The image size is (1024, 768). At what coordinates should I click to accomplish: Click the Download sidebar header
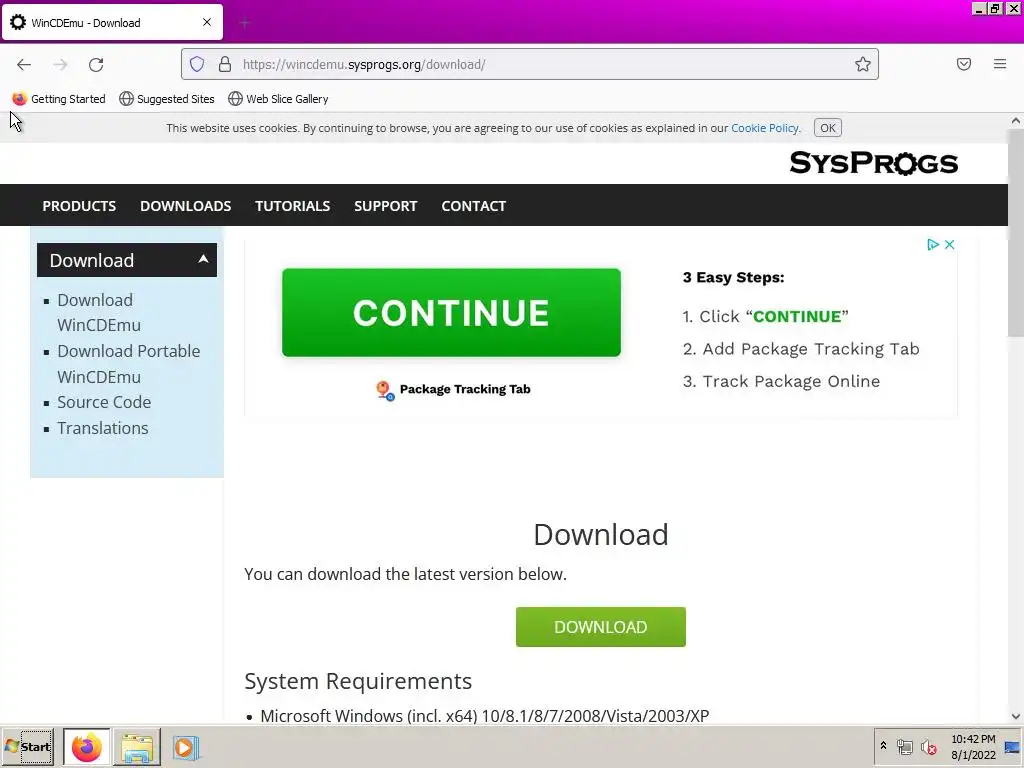click(x=127, y=260)
